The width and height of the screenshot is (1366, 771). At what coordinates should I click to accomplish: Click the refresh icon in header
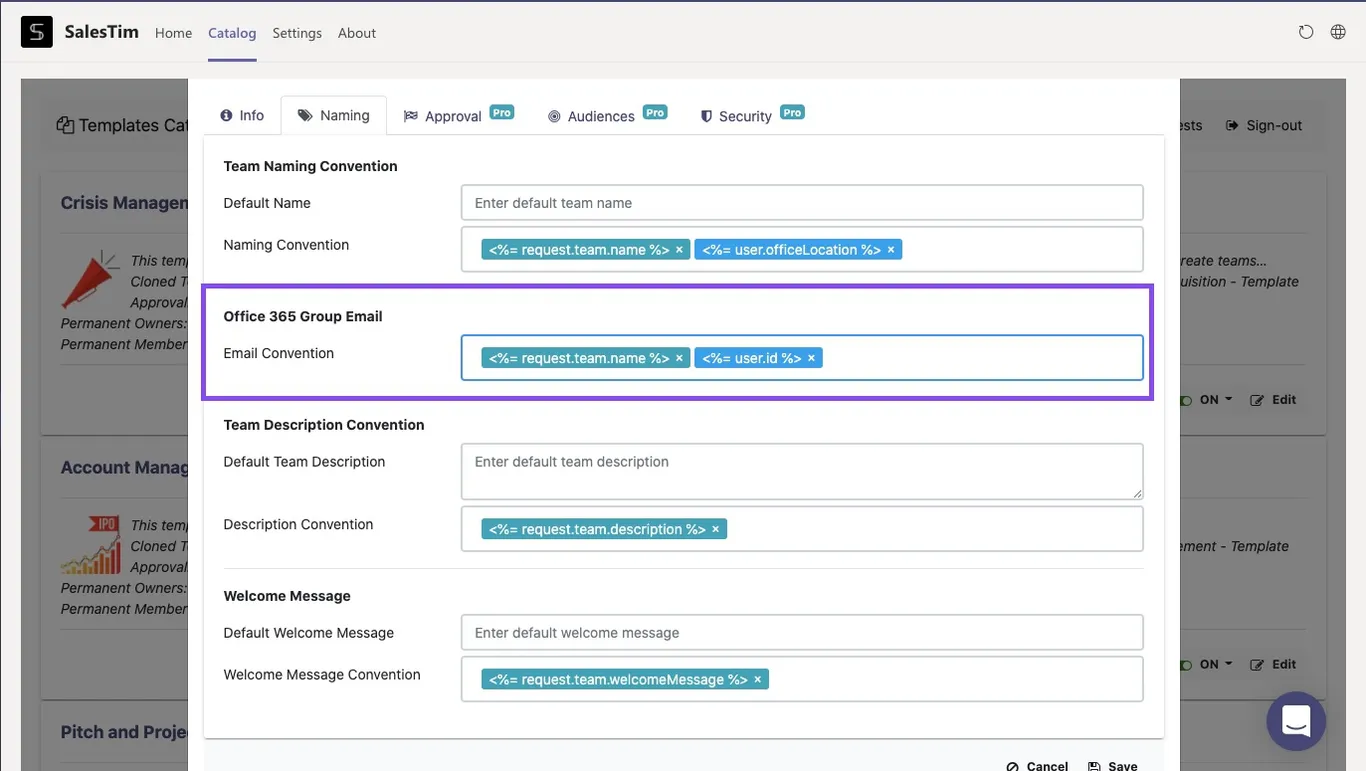[1306, 32]
